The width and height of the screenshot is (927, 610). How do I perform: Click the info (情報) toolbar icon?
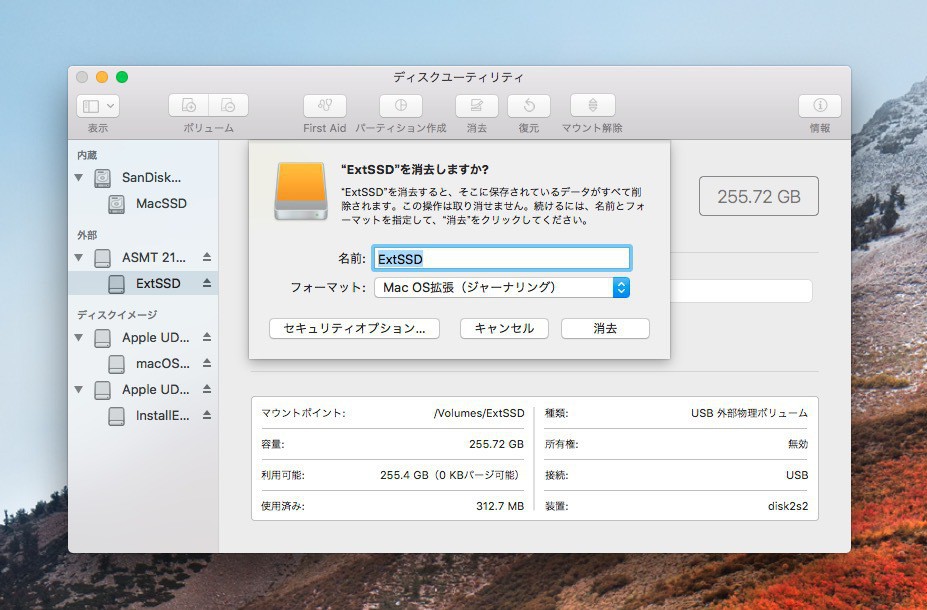[x=819, y=106]
